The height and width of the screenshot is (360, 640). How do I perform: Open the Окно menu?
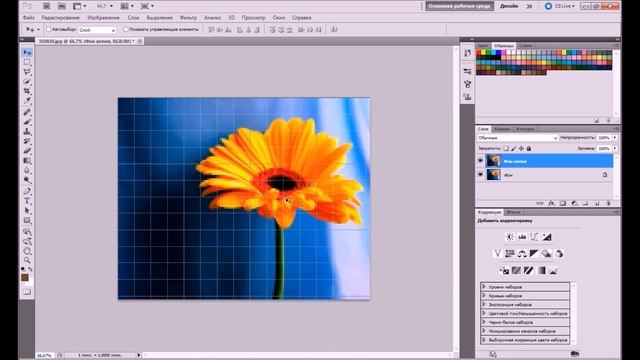pyautogui.click(x=279, y=18)
